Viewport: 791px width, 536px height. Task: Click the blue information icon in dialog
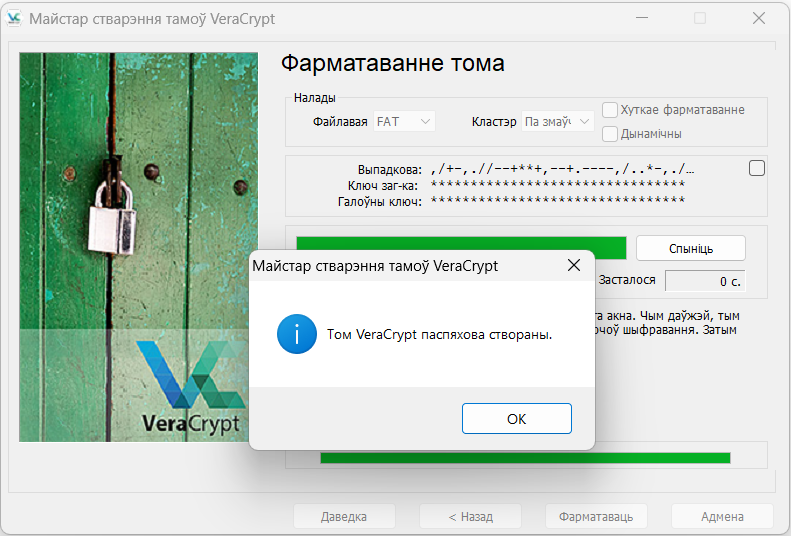[297, 334]
